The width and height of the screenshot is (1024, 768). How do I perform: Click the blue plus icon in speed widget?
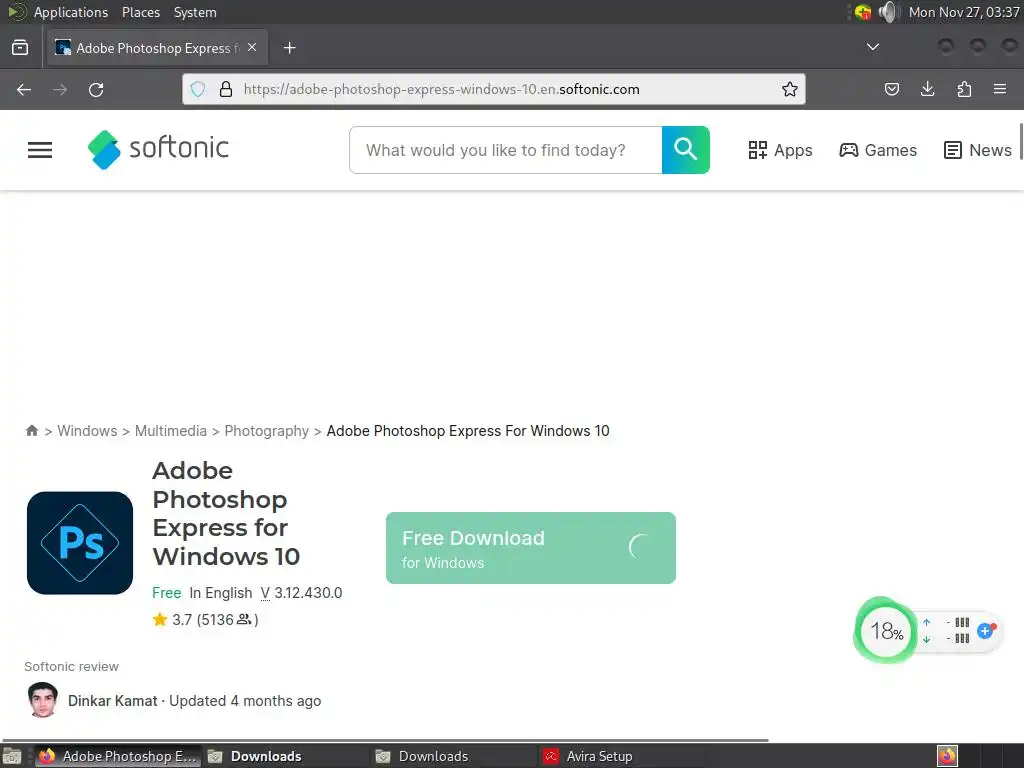tap(986, 631)
